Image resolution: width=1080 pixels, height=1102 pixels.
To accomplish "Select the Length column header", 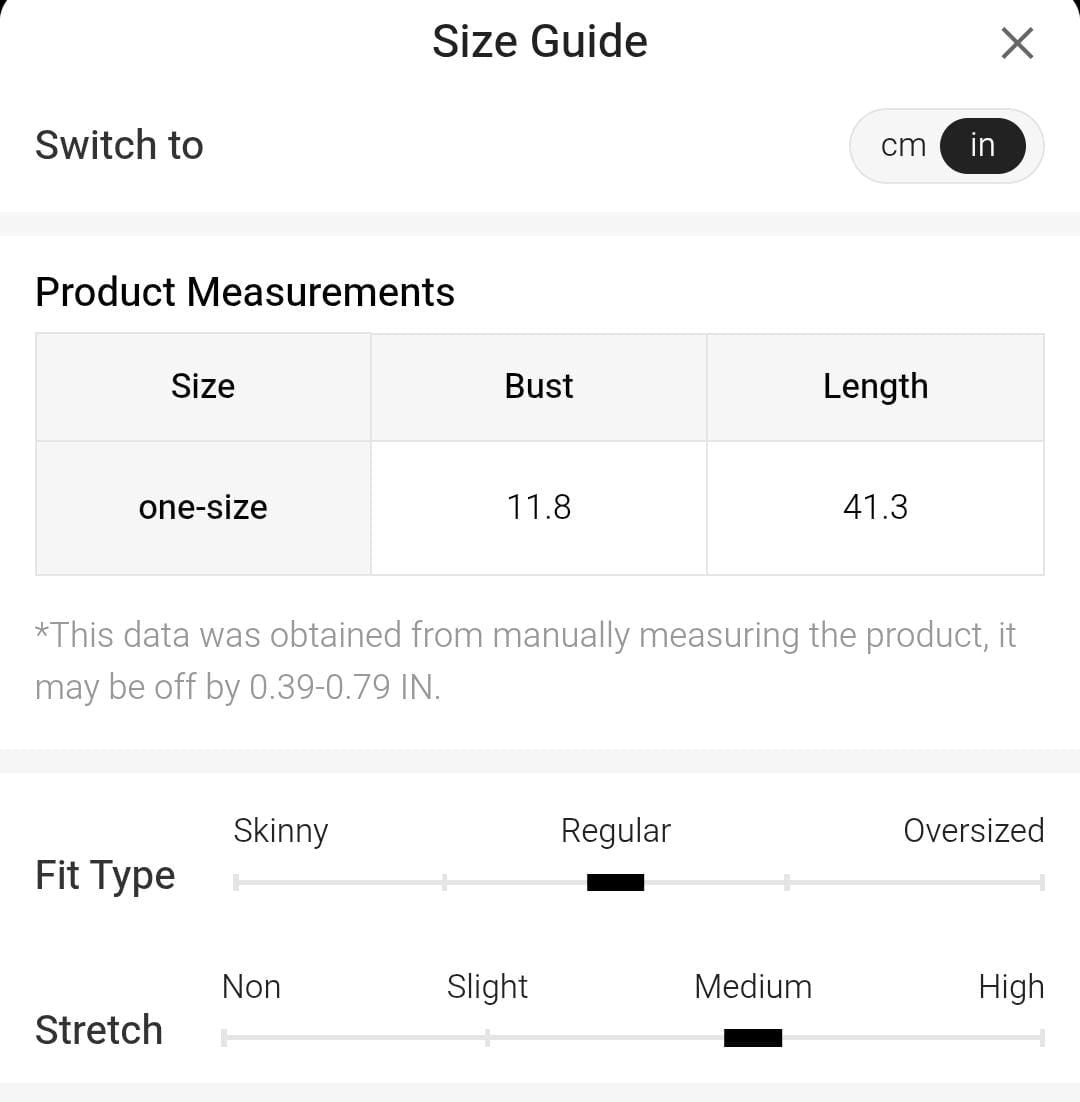I will point(875,387).
